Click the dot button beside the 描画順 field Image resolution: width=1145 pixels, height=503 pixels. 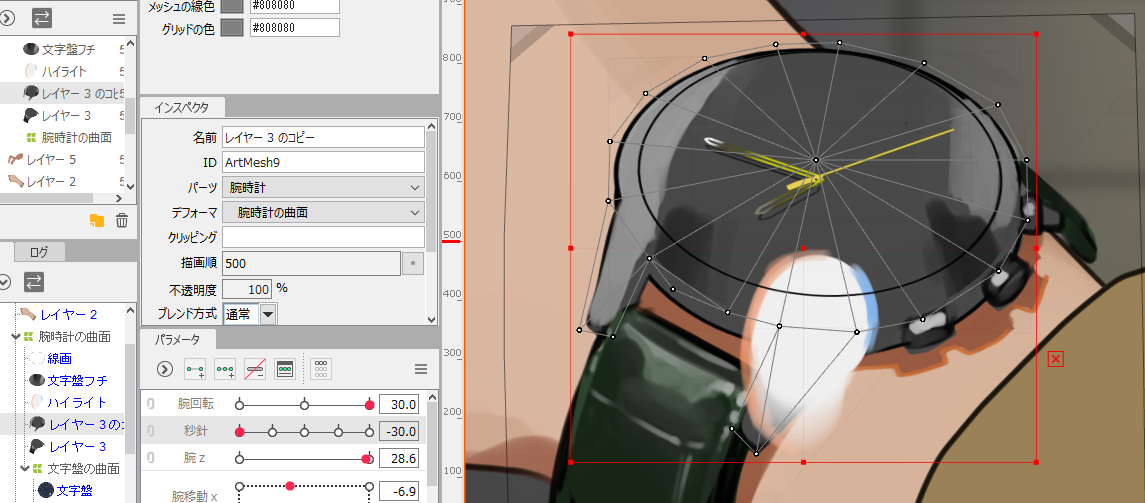(413, 263)
